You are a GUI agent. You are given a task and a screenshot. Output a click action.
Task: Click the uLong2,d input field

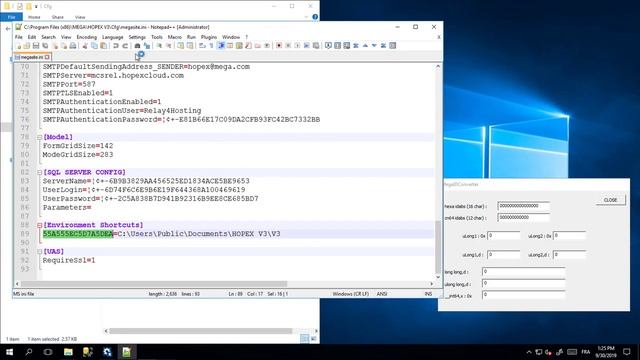tap(569, 255)
